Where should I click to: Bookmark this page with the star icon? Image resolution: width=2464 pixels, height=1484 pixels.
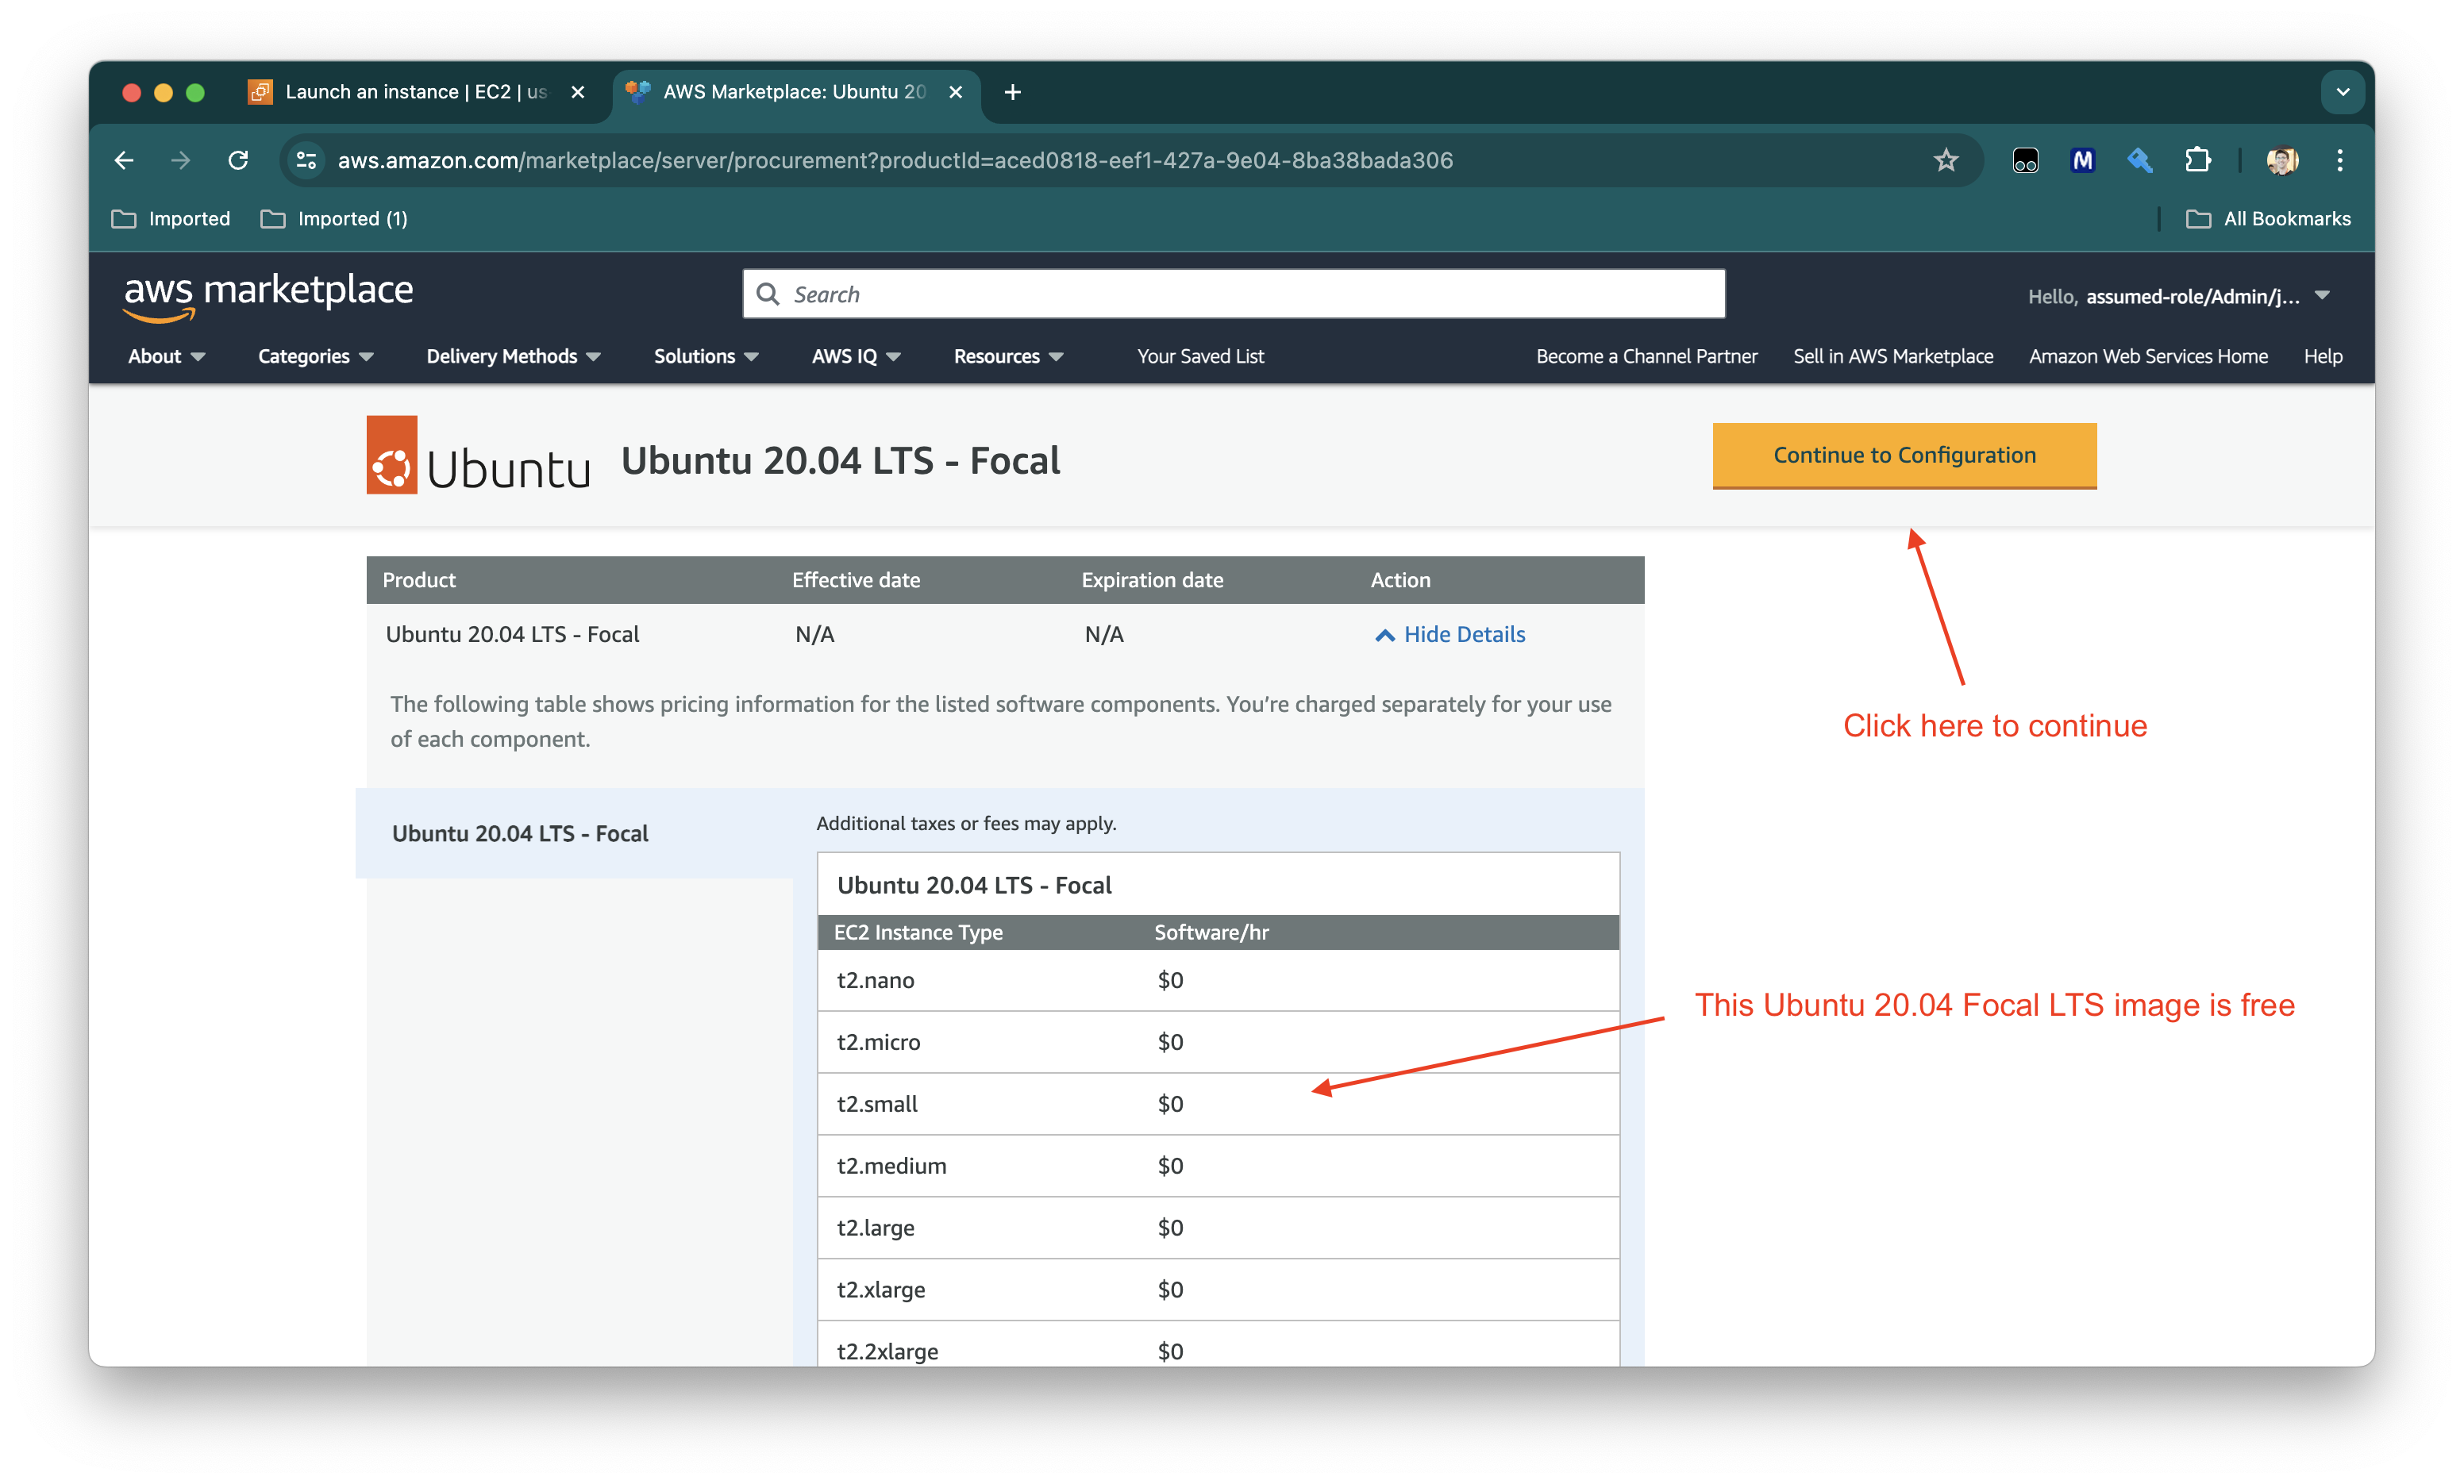(1945, 160)
